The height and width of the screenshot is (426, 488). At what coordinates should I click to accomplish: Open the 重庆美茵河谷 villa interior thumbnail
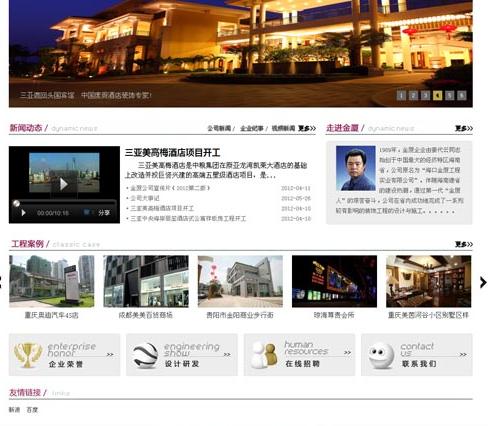(429, 281)
